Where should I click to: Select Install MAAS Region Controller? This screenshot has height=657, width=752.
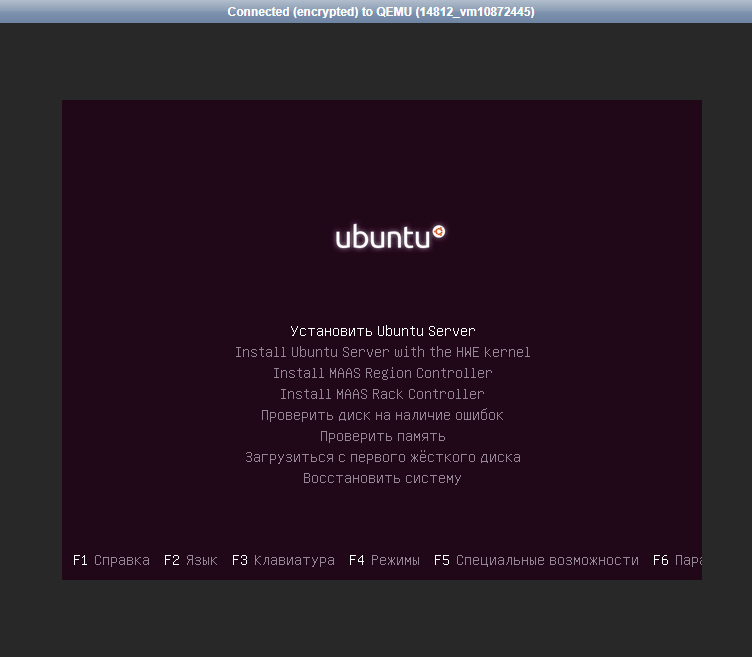(382, 374)
